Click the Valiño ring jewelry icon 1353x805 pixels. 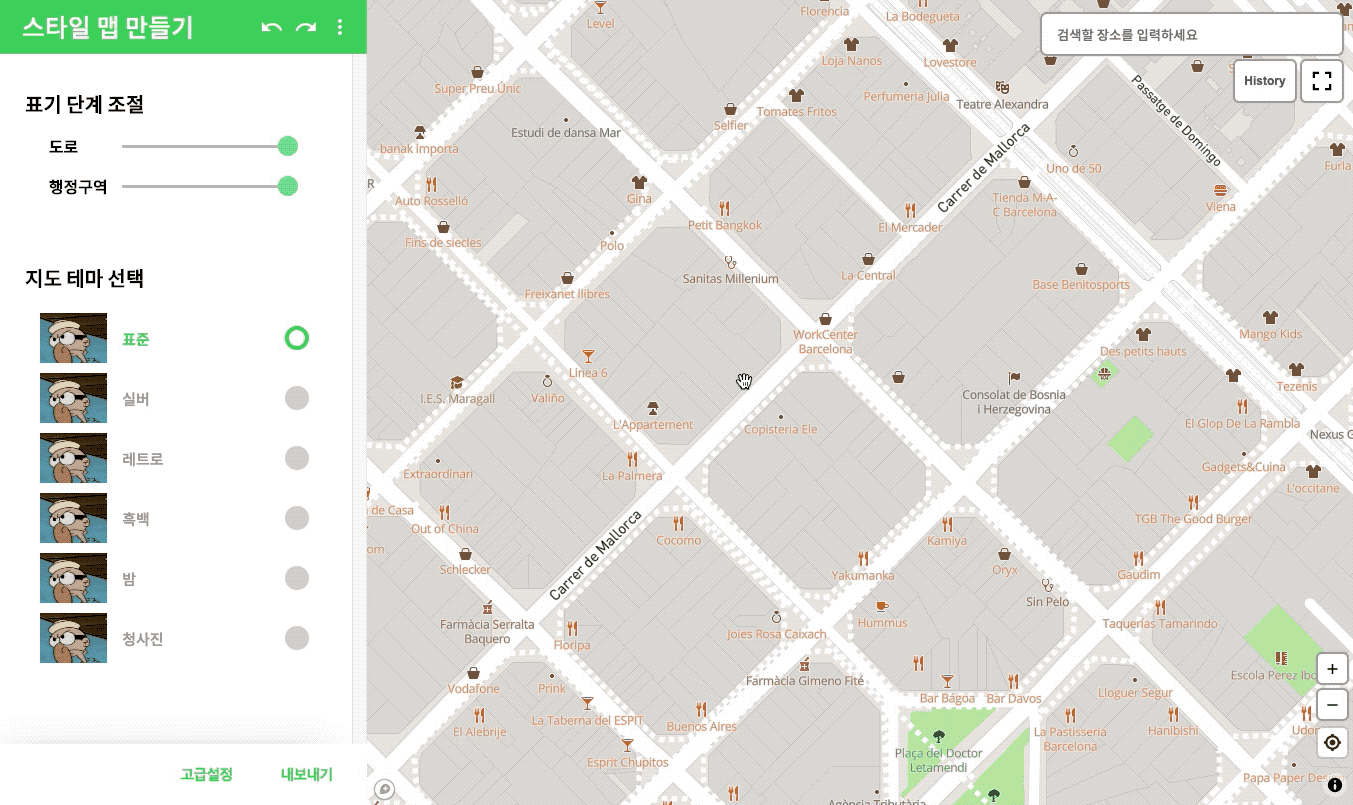pyautogui.click(x=547, y=381)
